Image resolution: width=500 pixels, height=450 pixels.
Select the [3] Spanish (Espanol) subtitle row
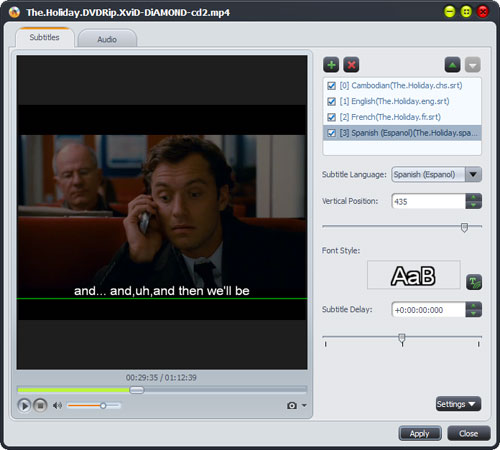pos(402,133)
